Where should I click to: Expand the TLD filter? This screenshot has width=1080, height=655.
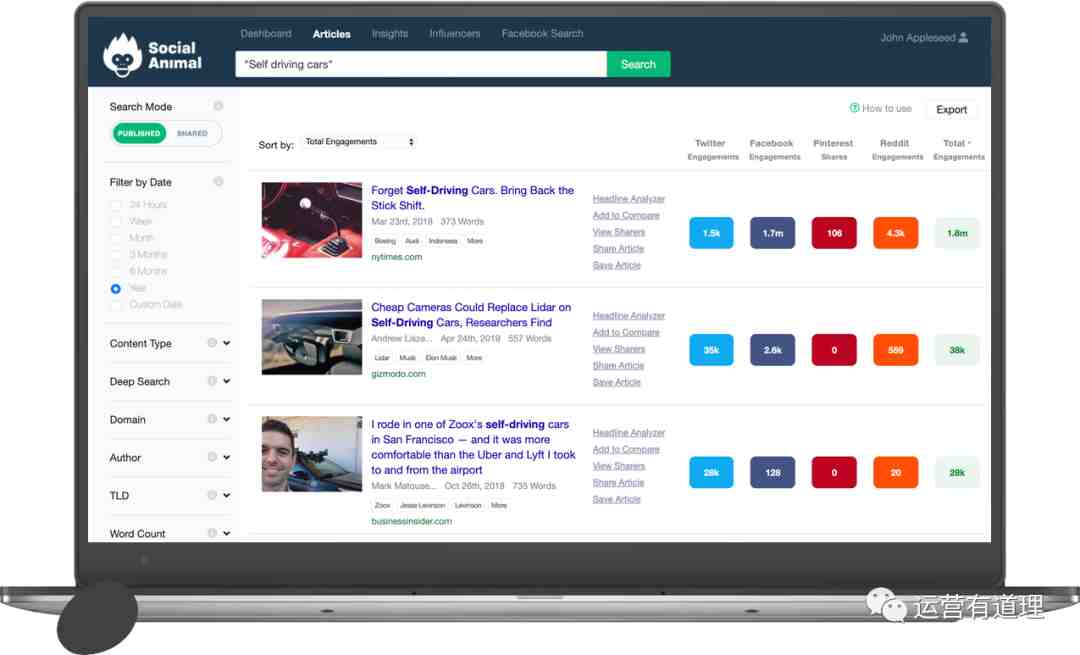tap(227, 495)
